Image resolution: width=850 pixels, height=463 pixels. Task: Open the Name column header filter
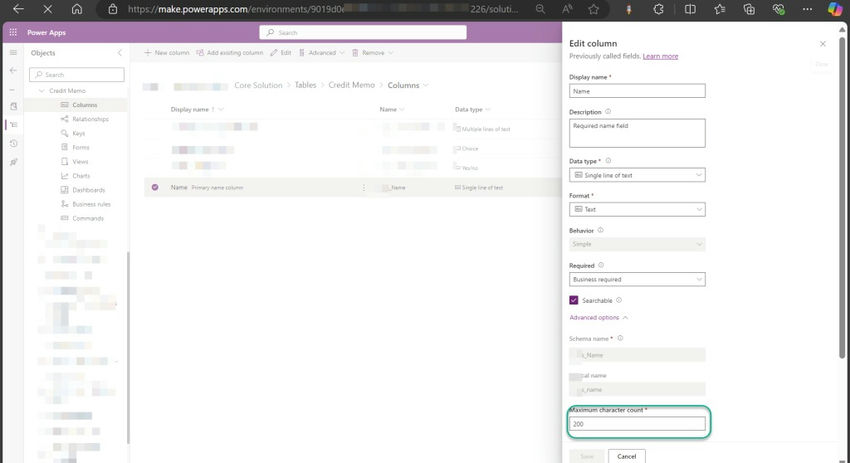(391, 110)
